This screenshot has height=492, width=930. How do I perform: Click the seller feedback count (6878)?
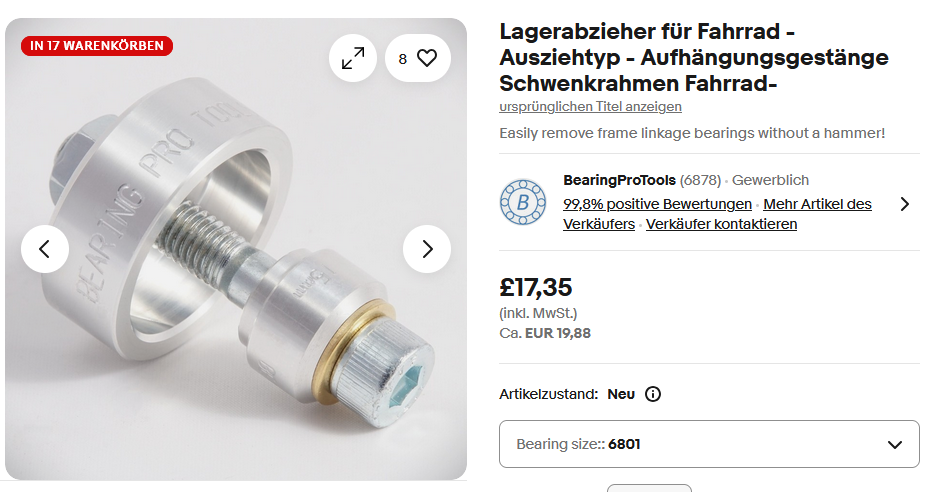pyautogui.click(x=700, y=180)
